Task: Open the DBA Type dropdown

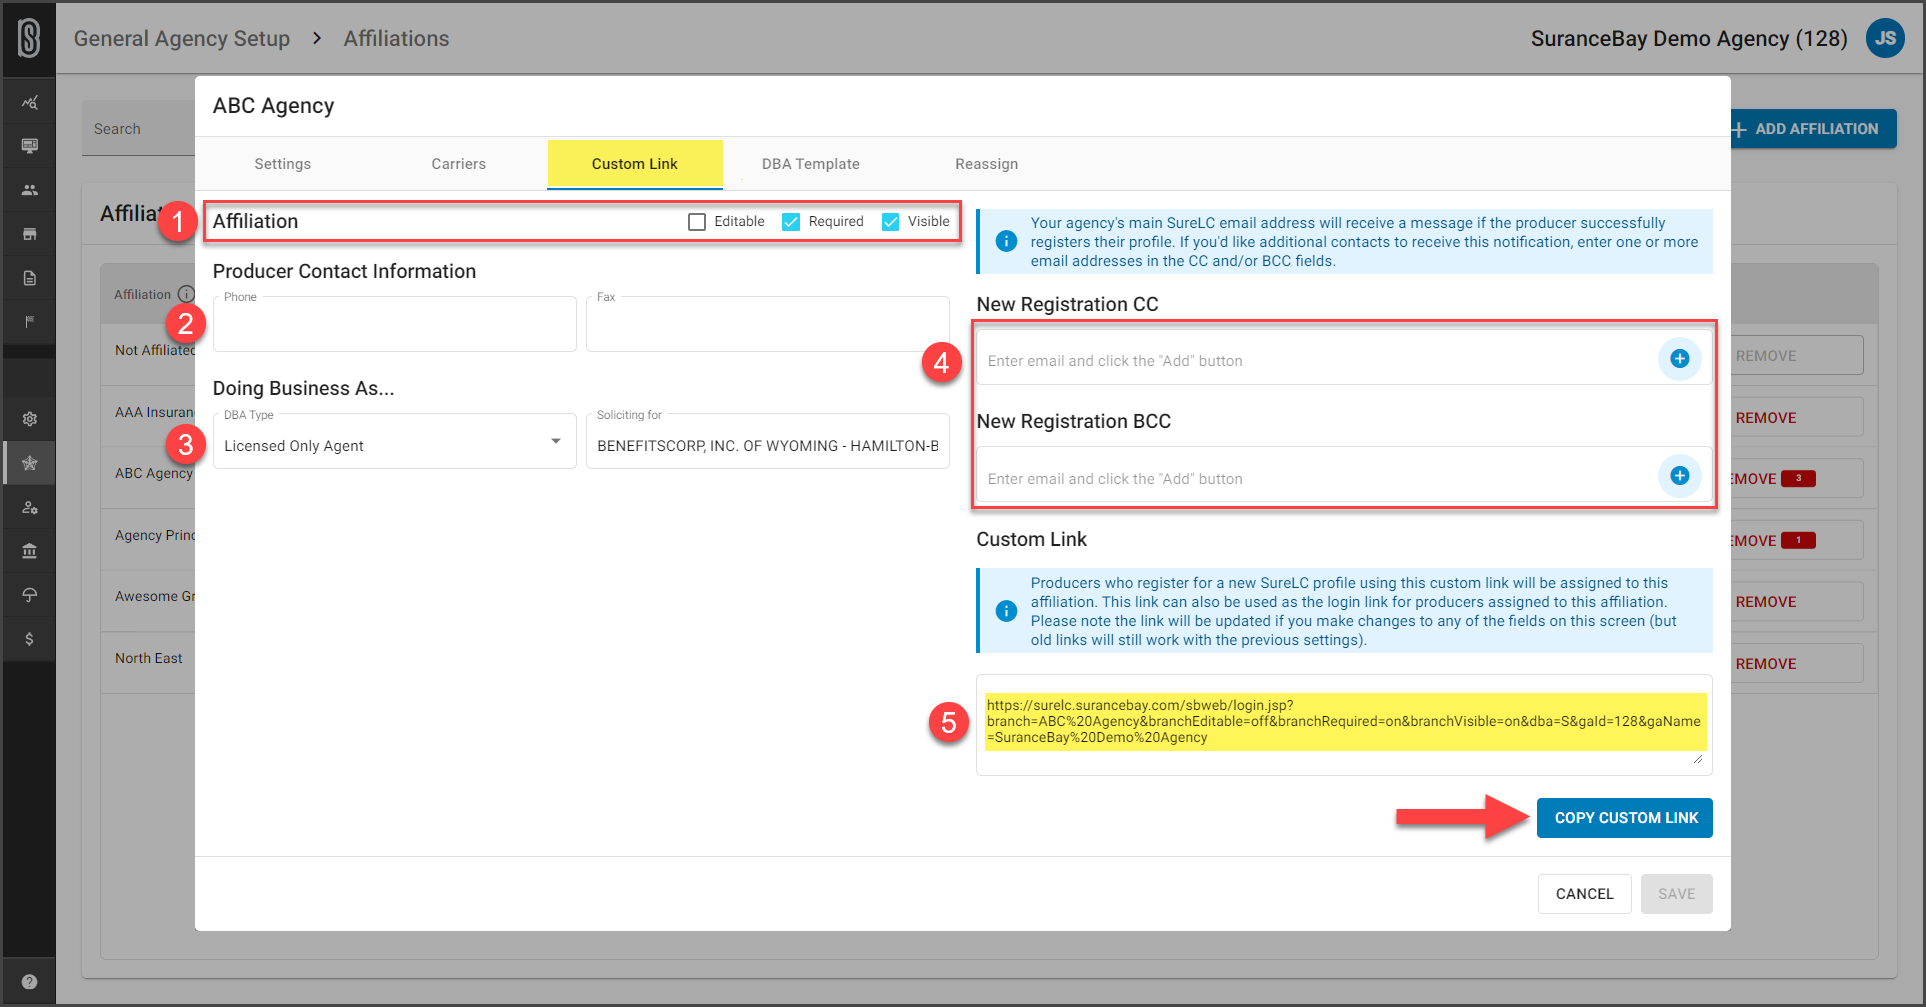Action: (394, 441)
